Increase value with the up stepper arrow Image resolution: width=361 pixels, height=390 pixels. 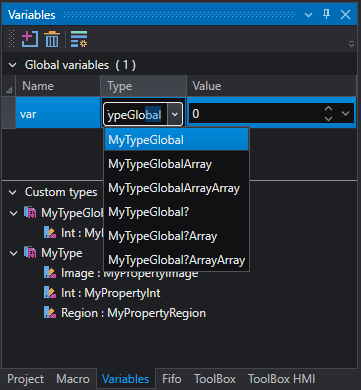pyautogui.click(x=329, y=109)
